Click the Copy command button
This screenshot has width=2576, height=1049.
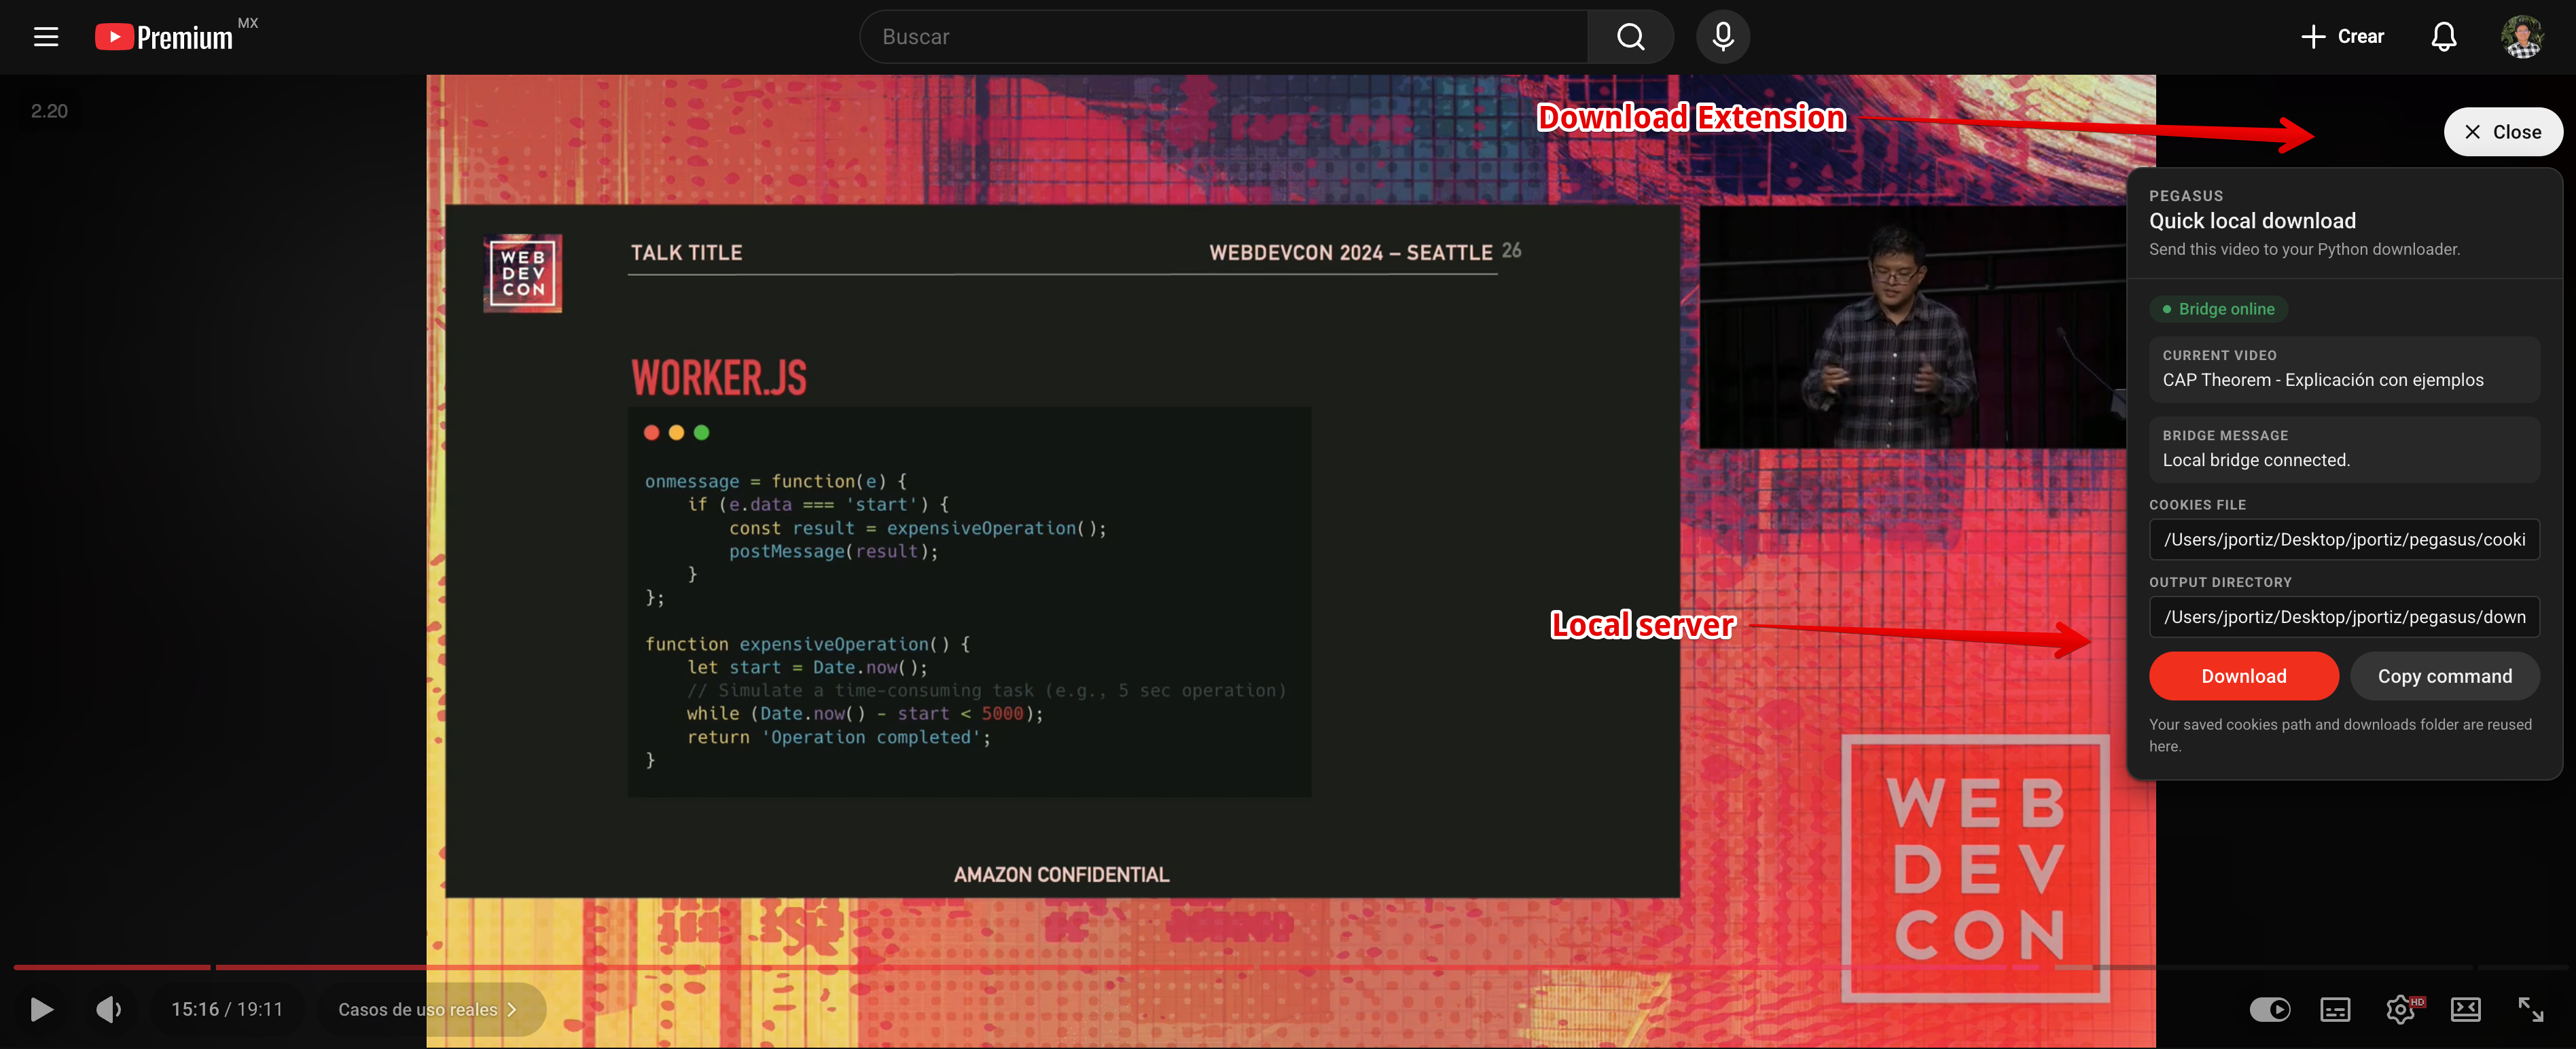pos(2444,676)
